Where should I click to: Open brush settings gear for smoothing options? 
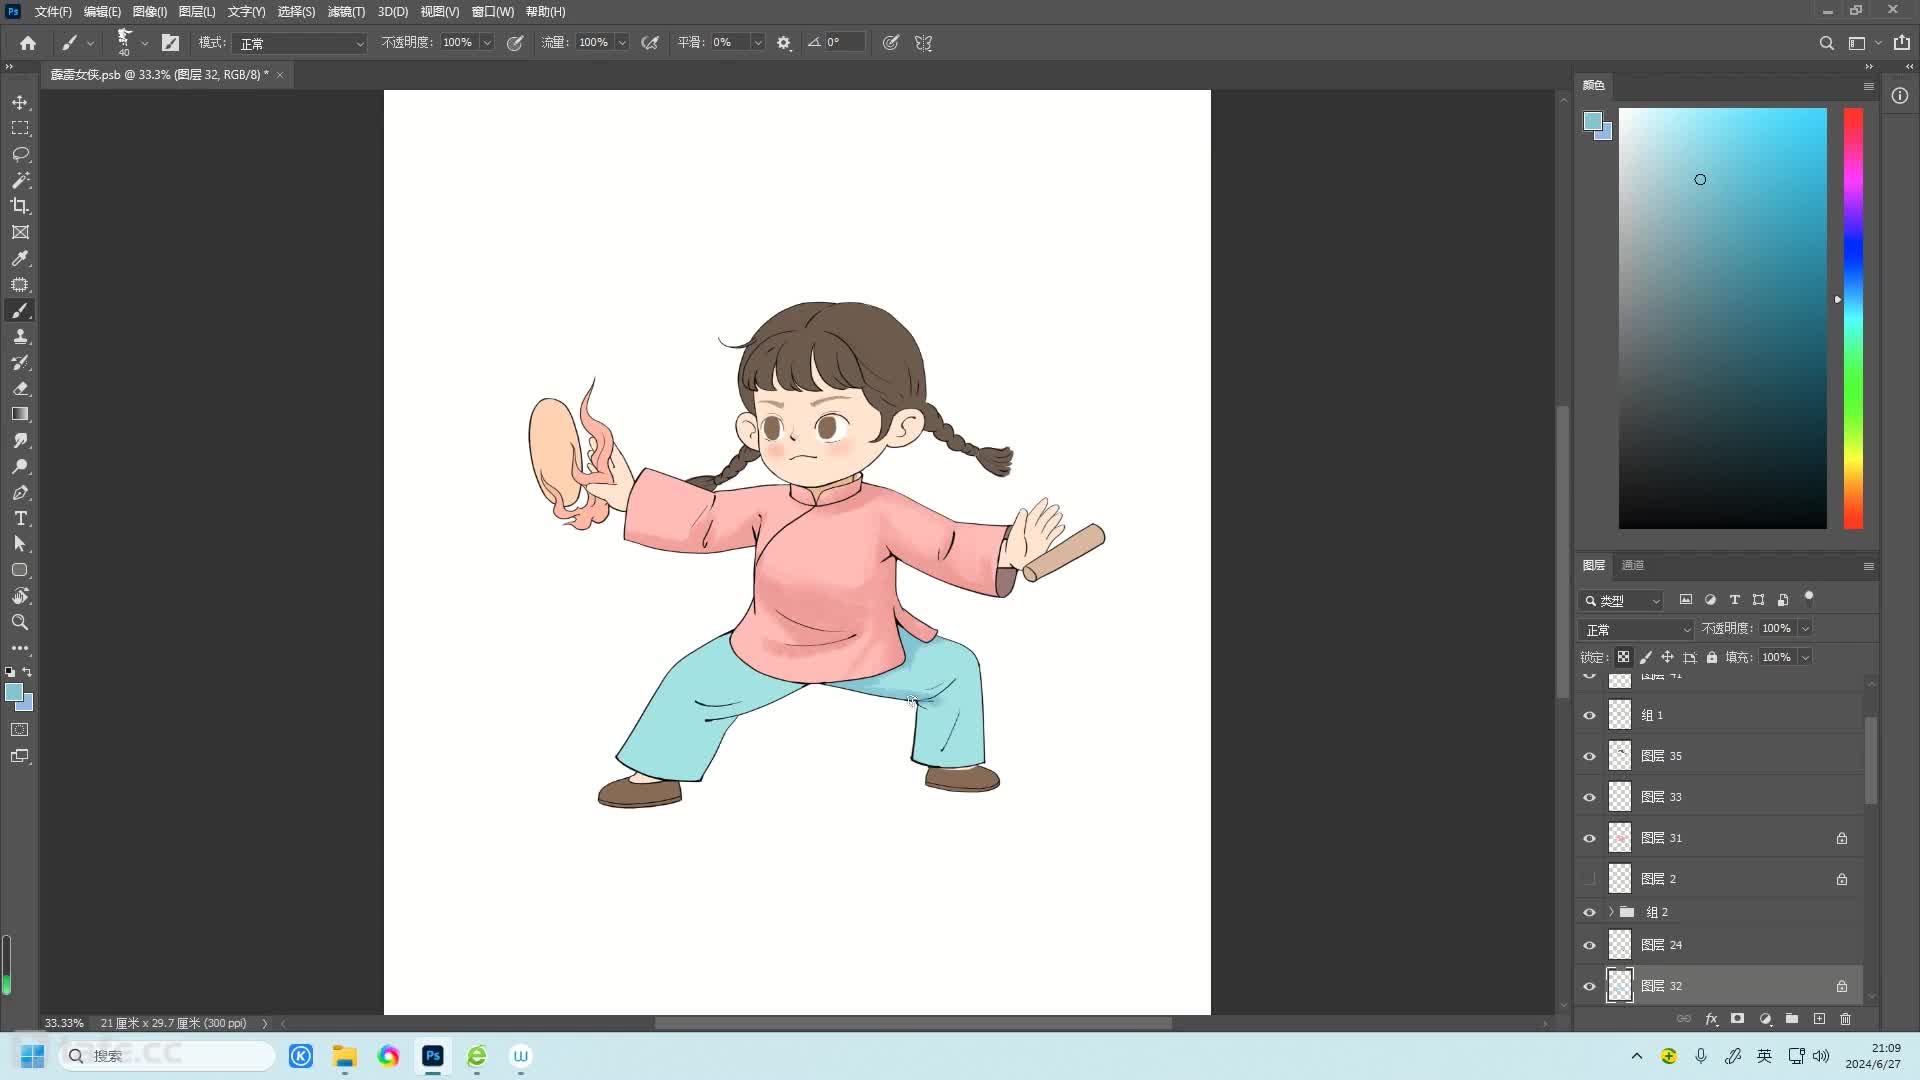[784, 43]
